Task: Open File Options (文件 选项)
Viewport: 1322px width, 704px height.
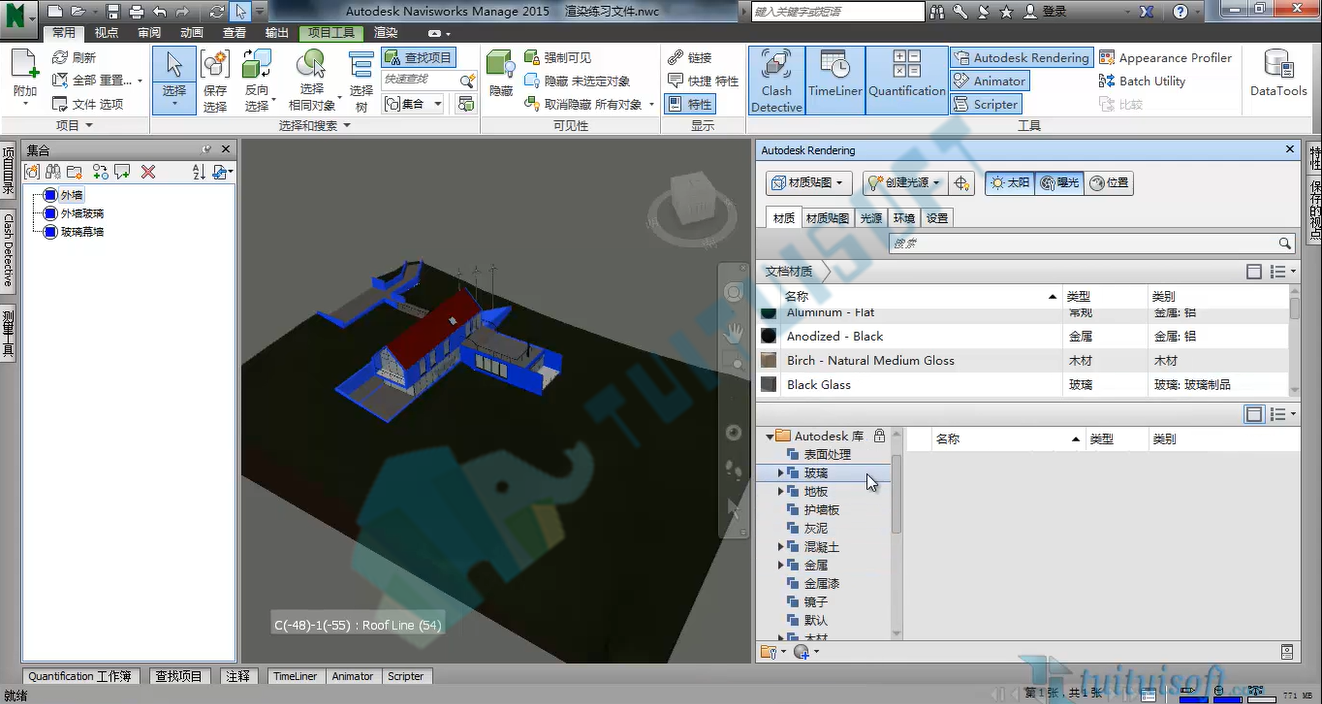Action: point(88,104)
